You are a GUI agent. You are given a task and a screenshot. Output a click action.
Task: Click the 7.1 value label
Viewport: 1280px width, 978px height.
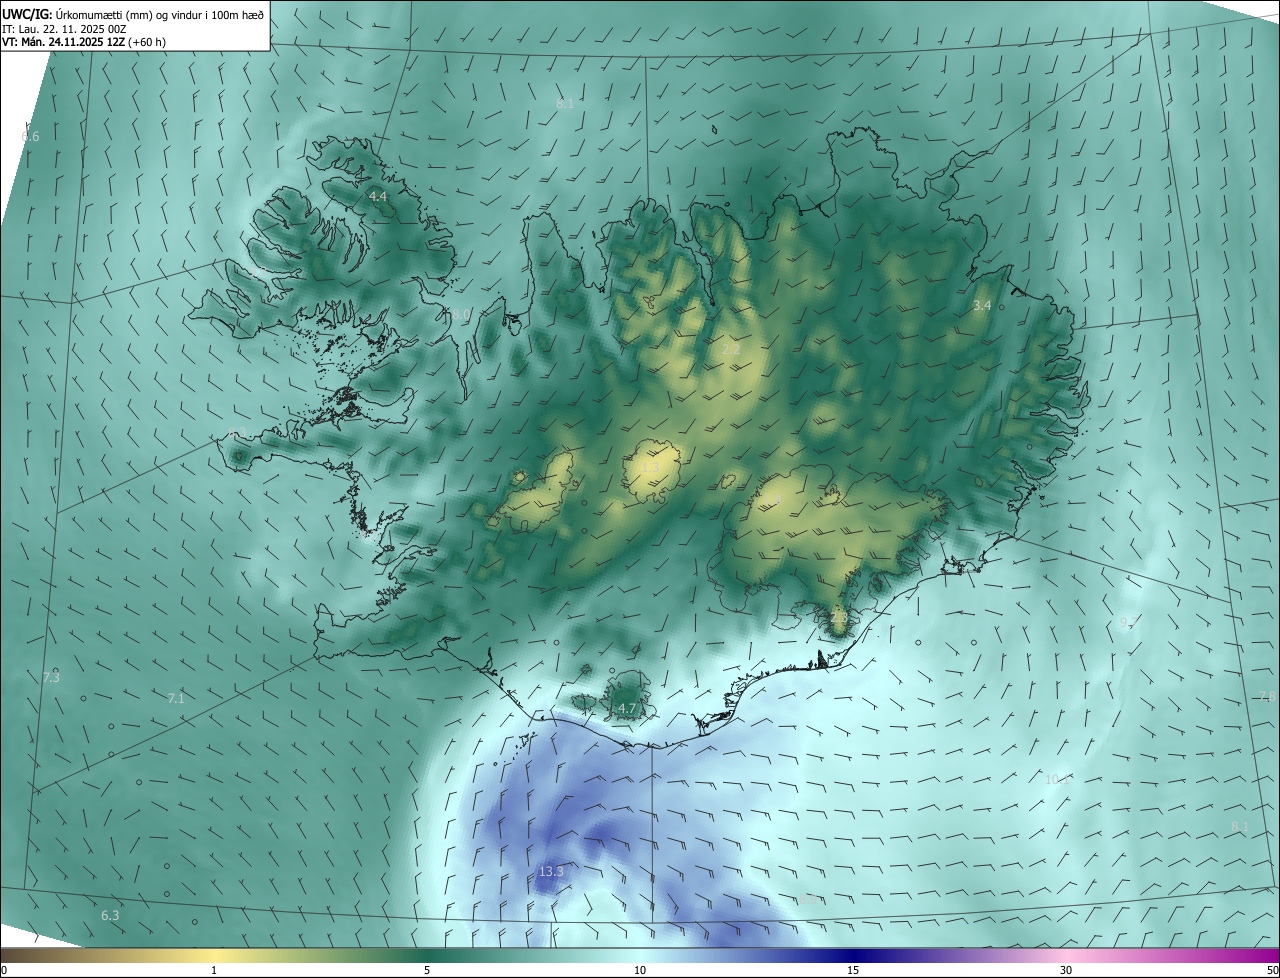click(x=176, y=698)
